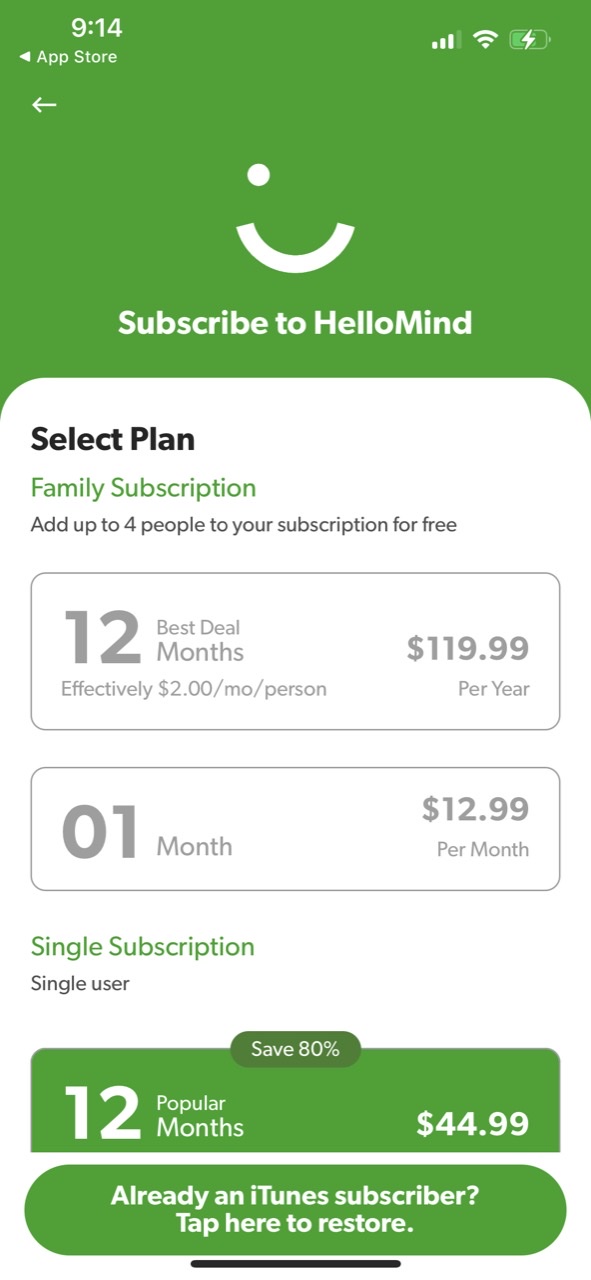Tap the $44.99 single plan price

[472, 1124]
